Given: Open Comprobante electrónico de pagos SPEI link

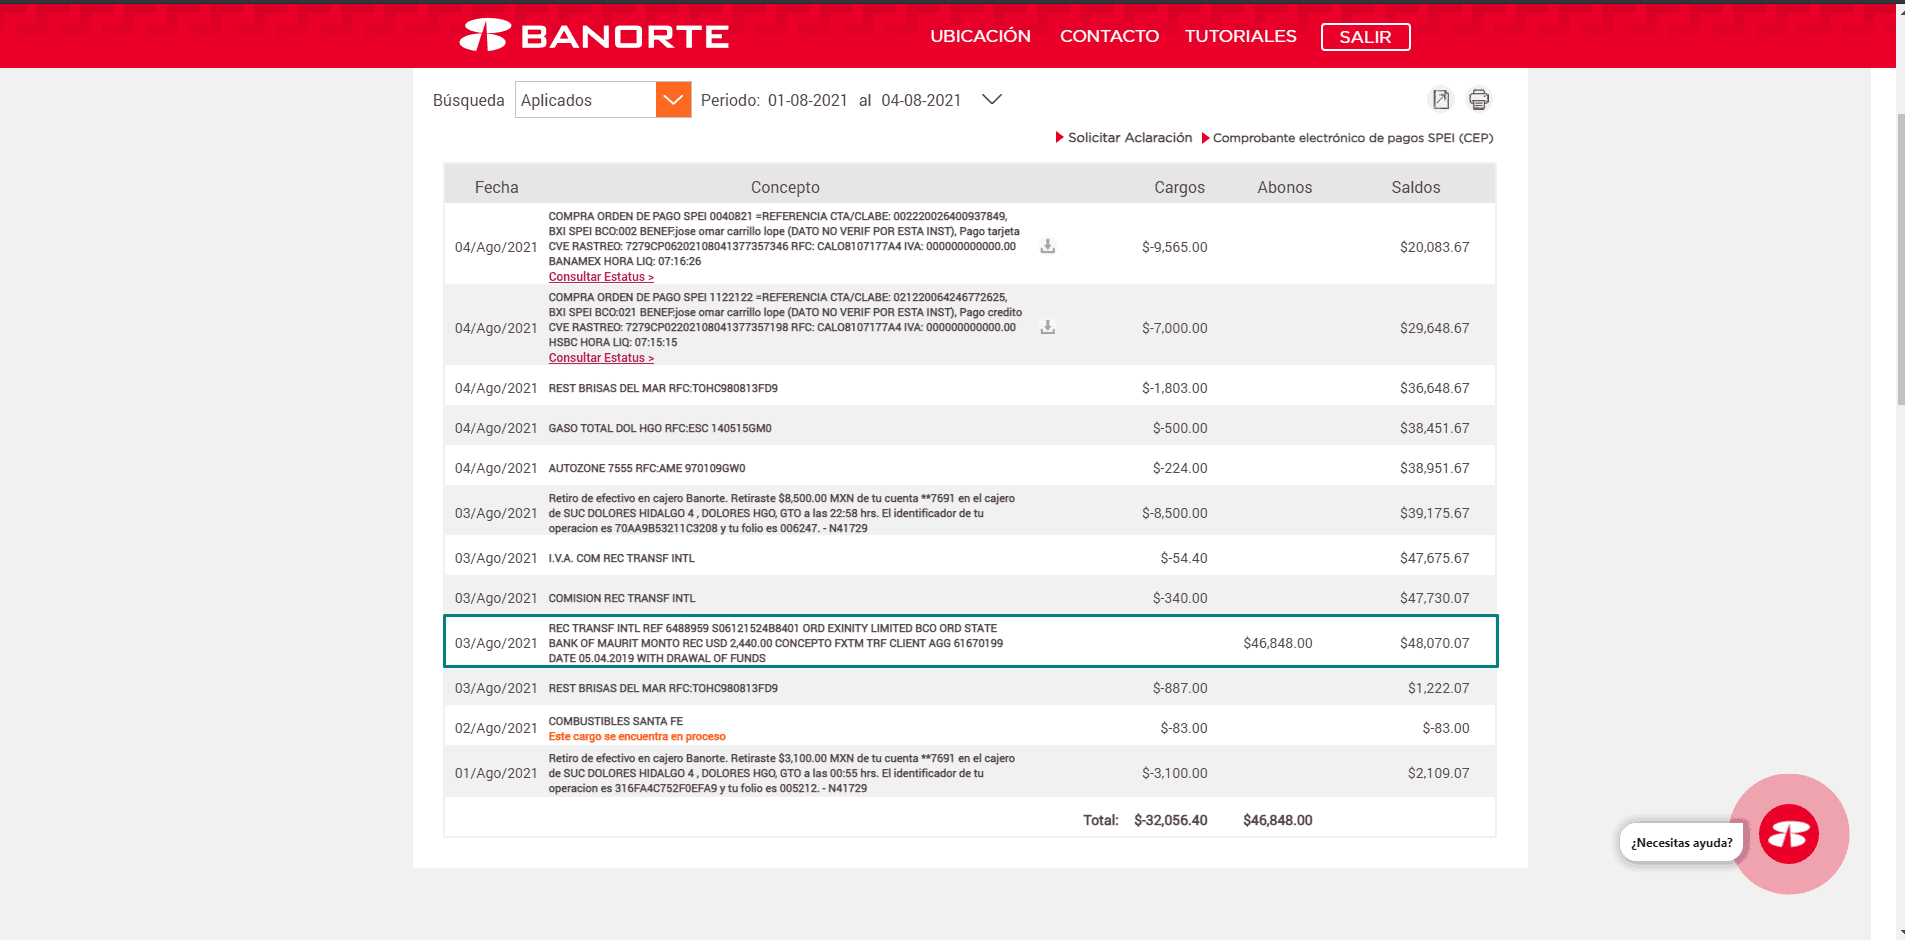Looking at the screenshot, I should pyautogui.click(x=1352, y=138).
